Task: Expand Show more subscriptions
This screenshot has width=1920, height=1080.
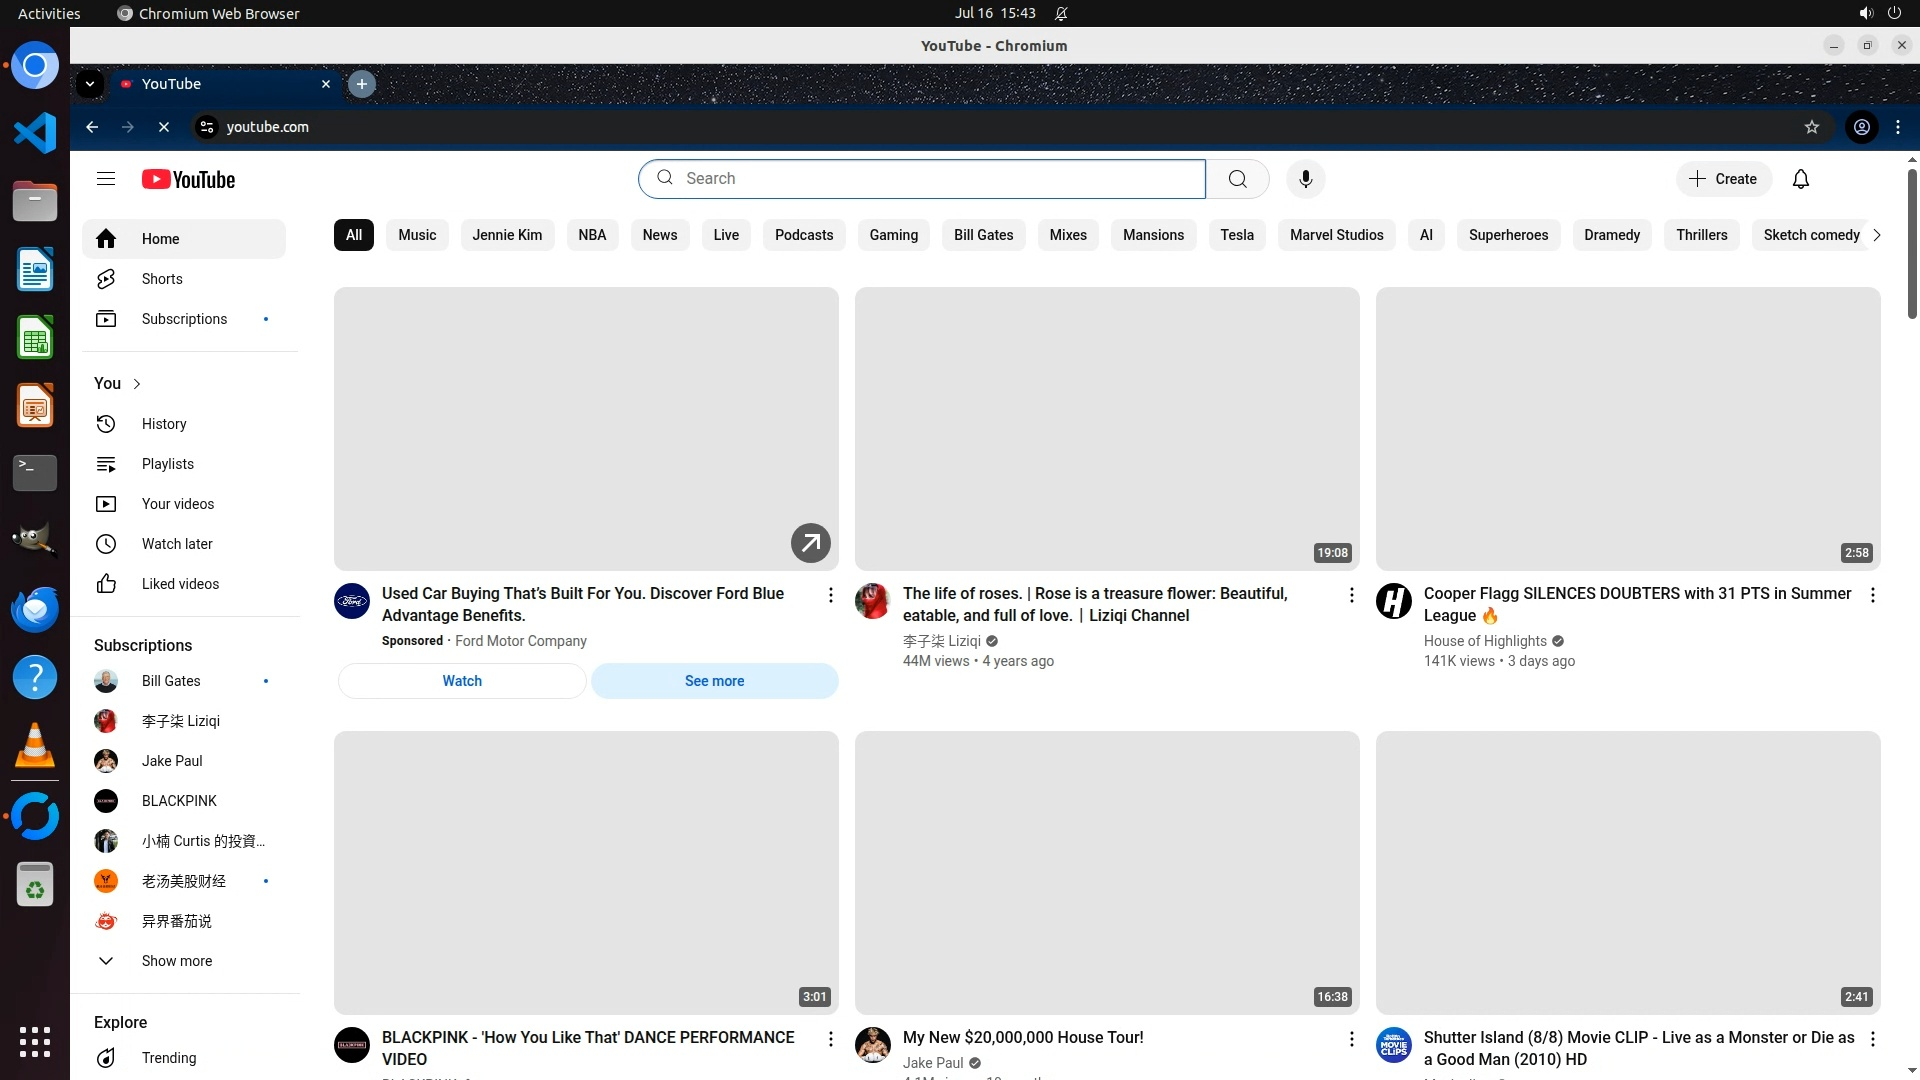Action: (176, 961)
